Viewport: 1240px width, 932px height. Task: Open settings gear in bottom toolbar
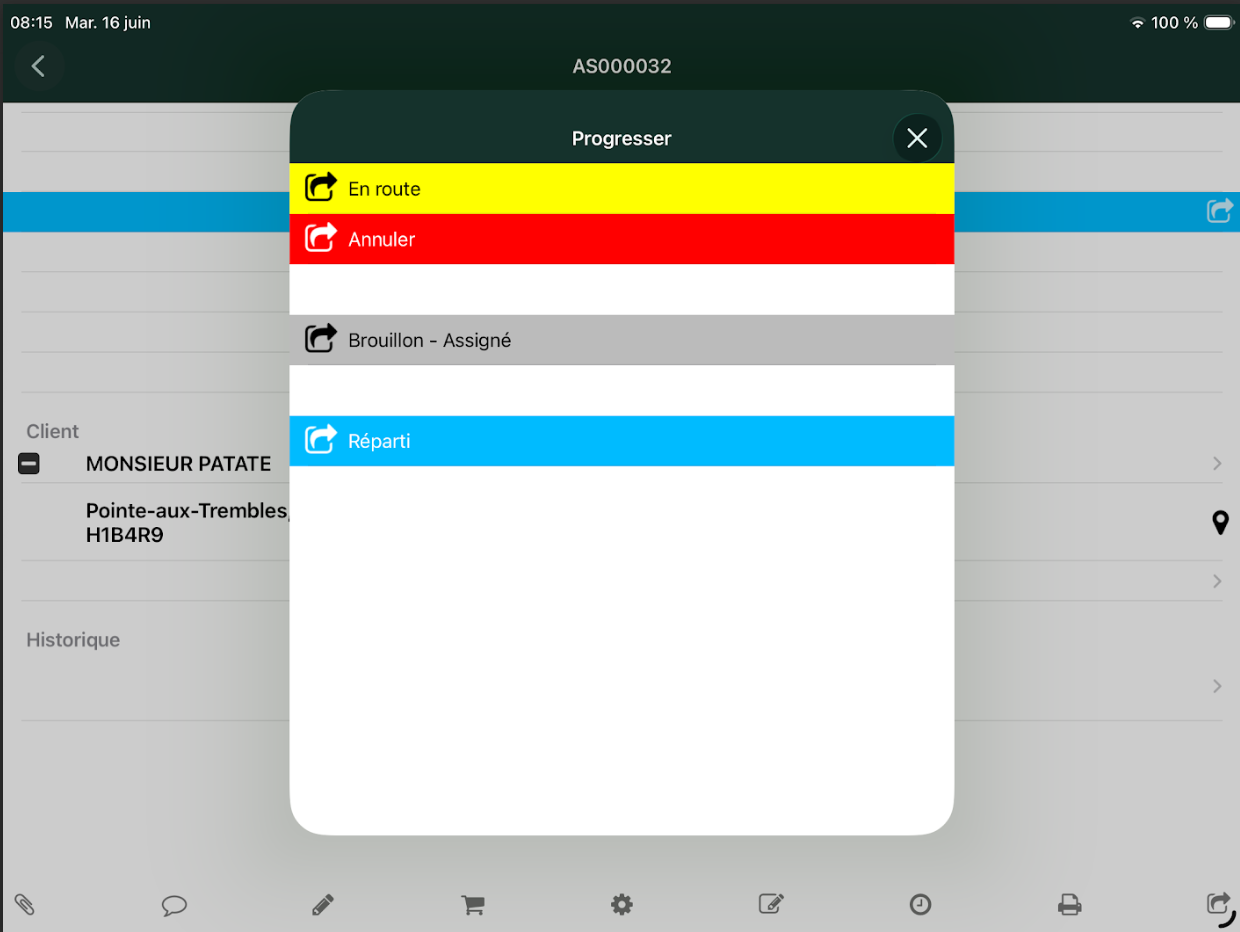[622, 905]
